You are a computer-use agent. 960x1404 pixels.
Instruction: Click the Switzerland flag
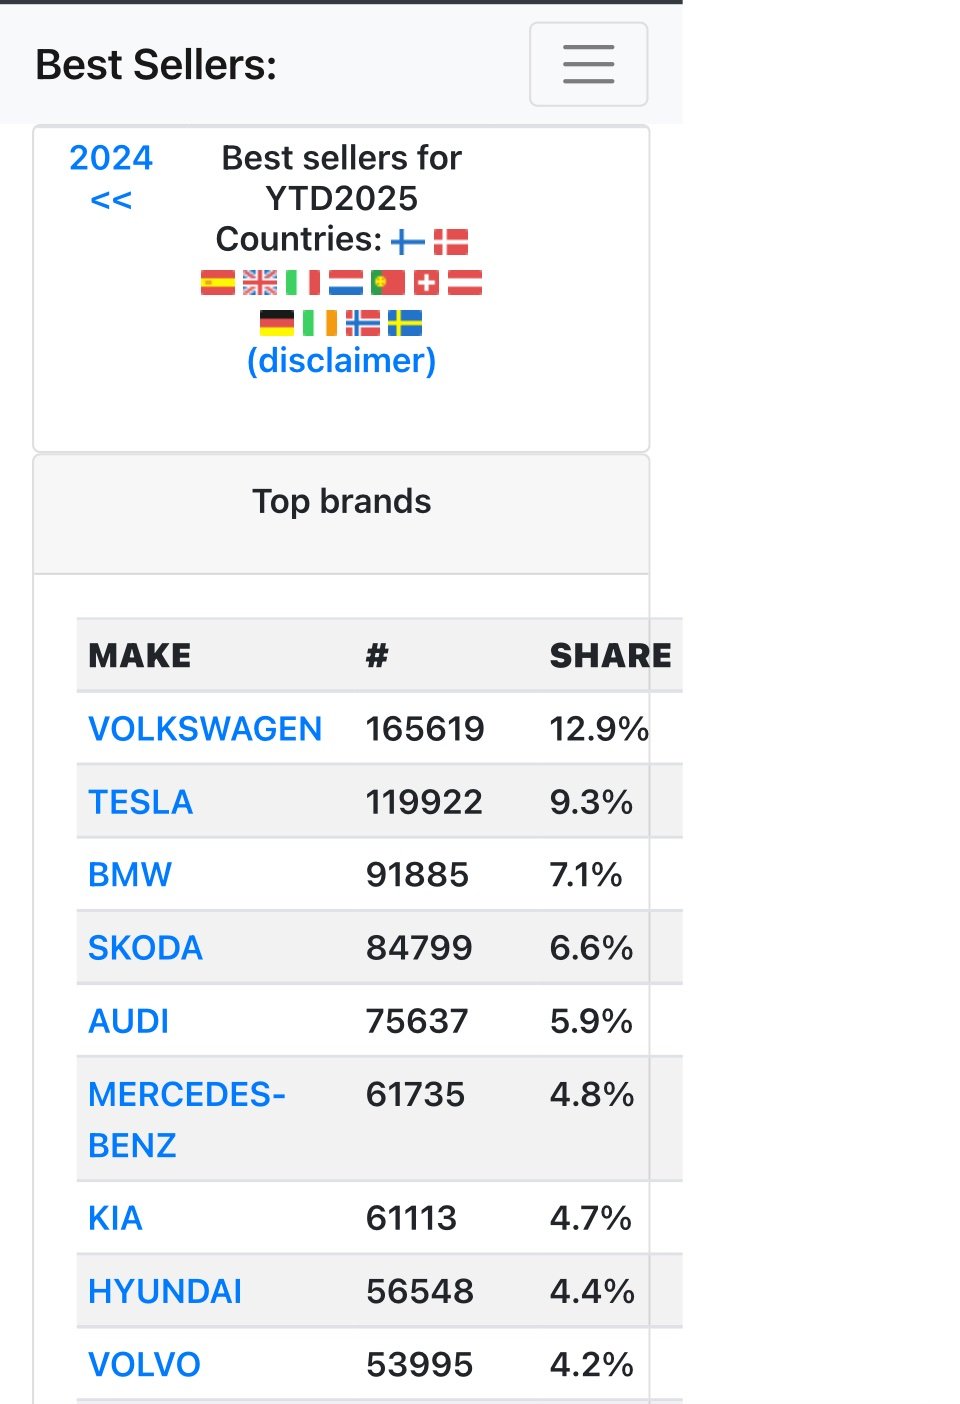click(x=427, y=283)
